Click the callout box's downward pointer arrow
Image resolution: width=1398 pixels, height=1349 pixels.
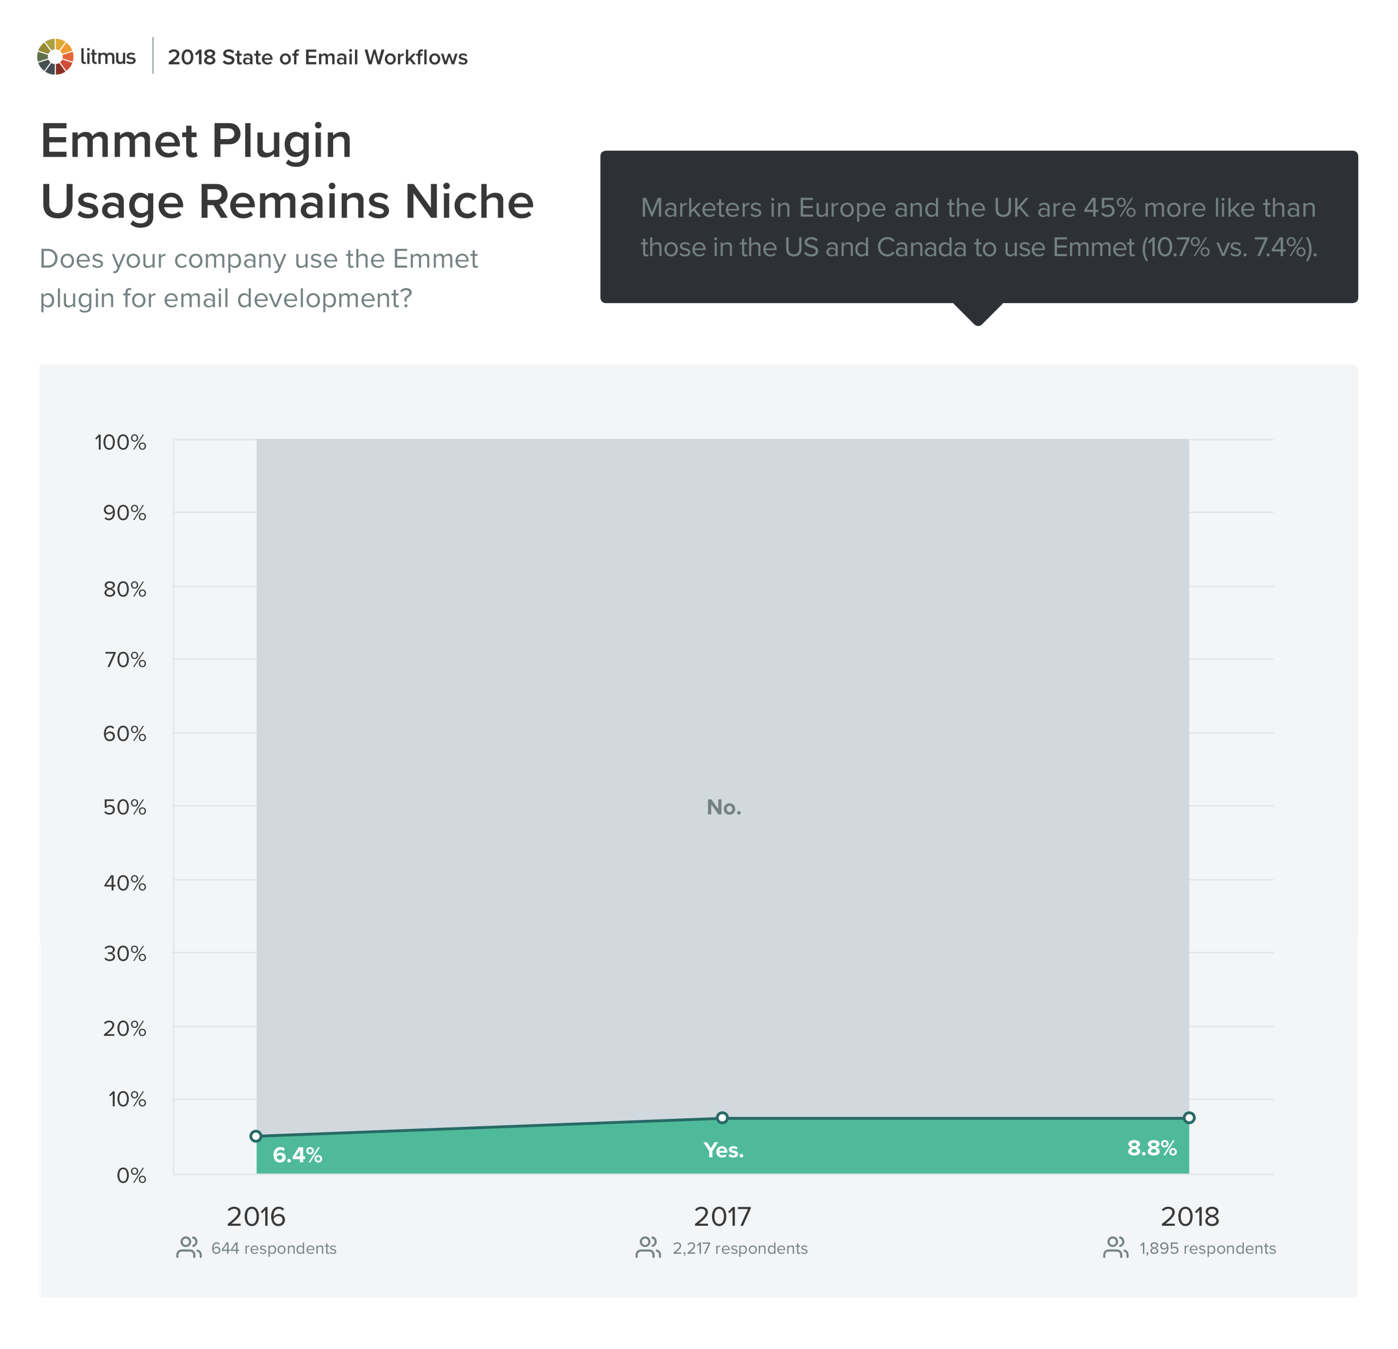coord(978,314)
